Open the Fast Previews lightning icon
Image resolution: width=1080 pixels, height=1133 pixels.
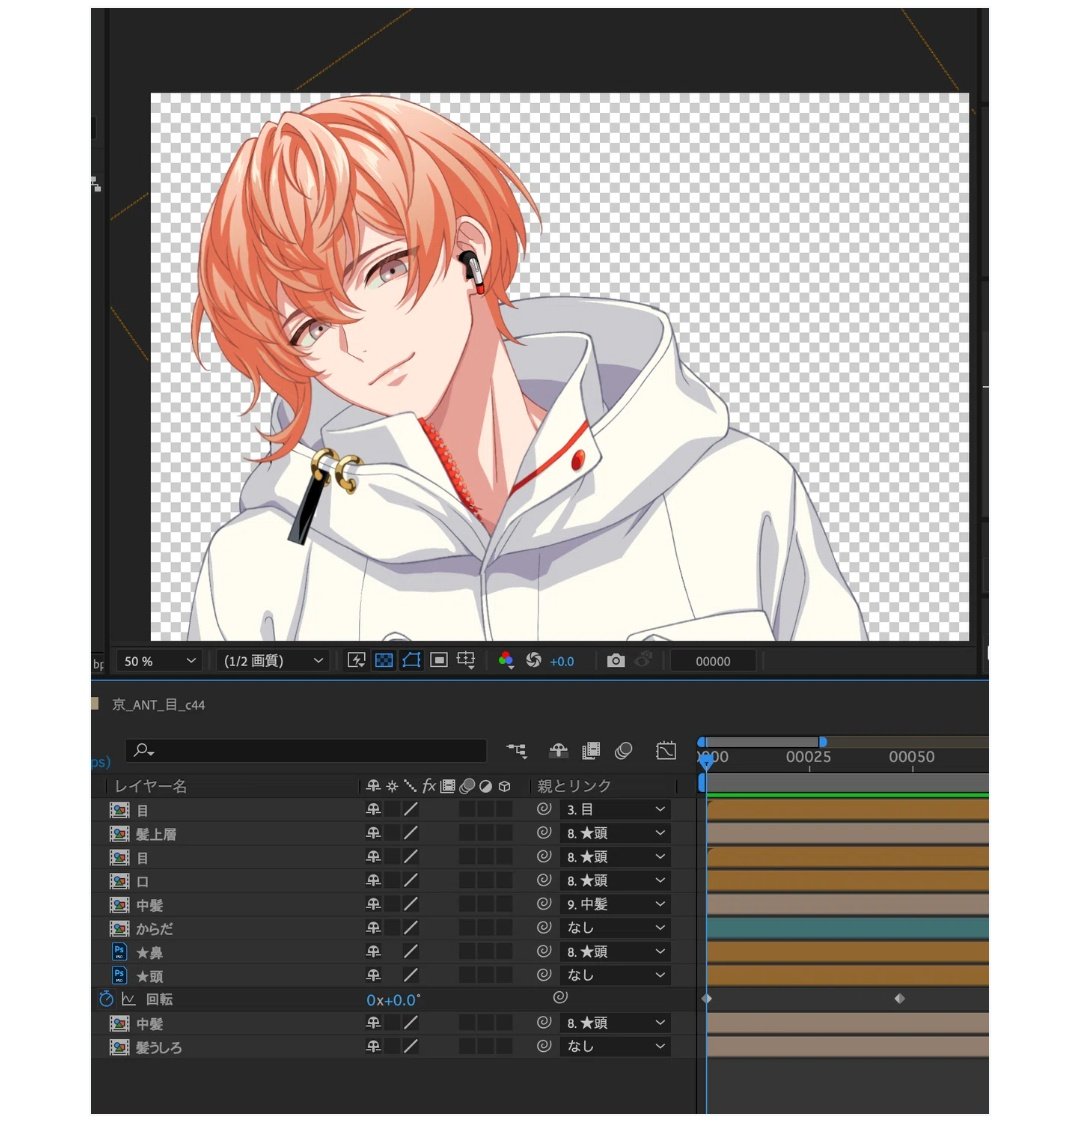[356, 660]
